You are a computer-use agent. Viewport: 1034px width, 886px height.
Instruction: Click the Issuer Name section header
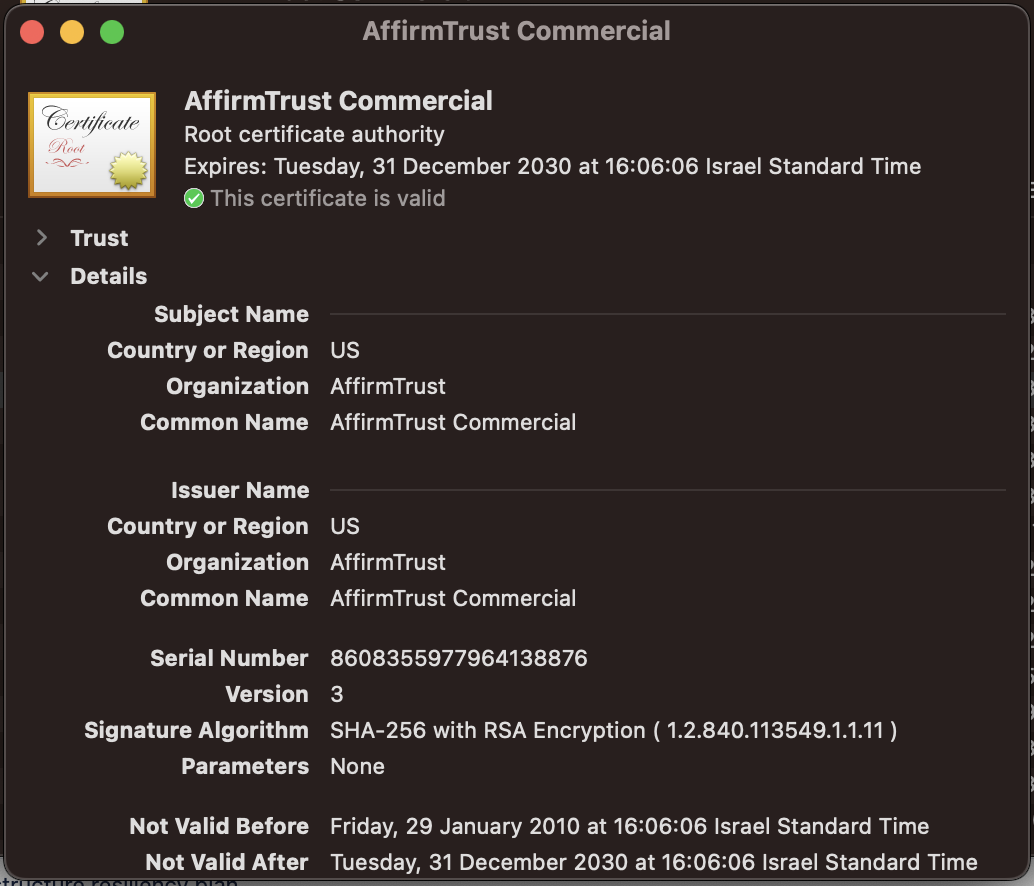pyautogui.click(x=239, y=490)
